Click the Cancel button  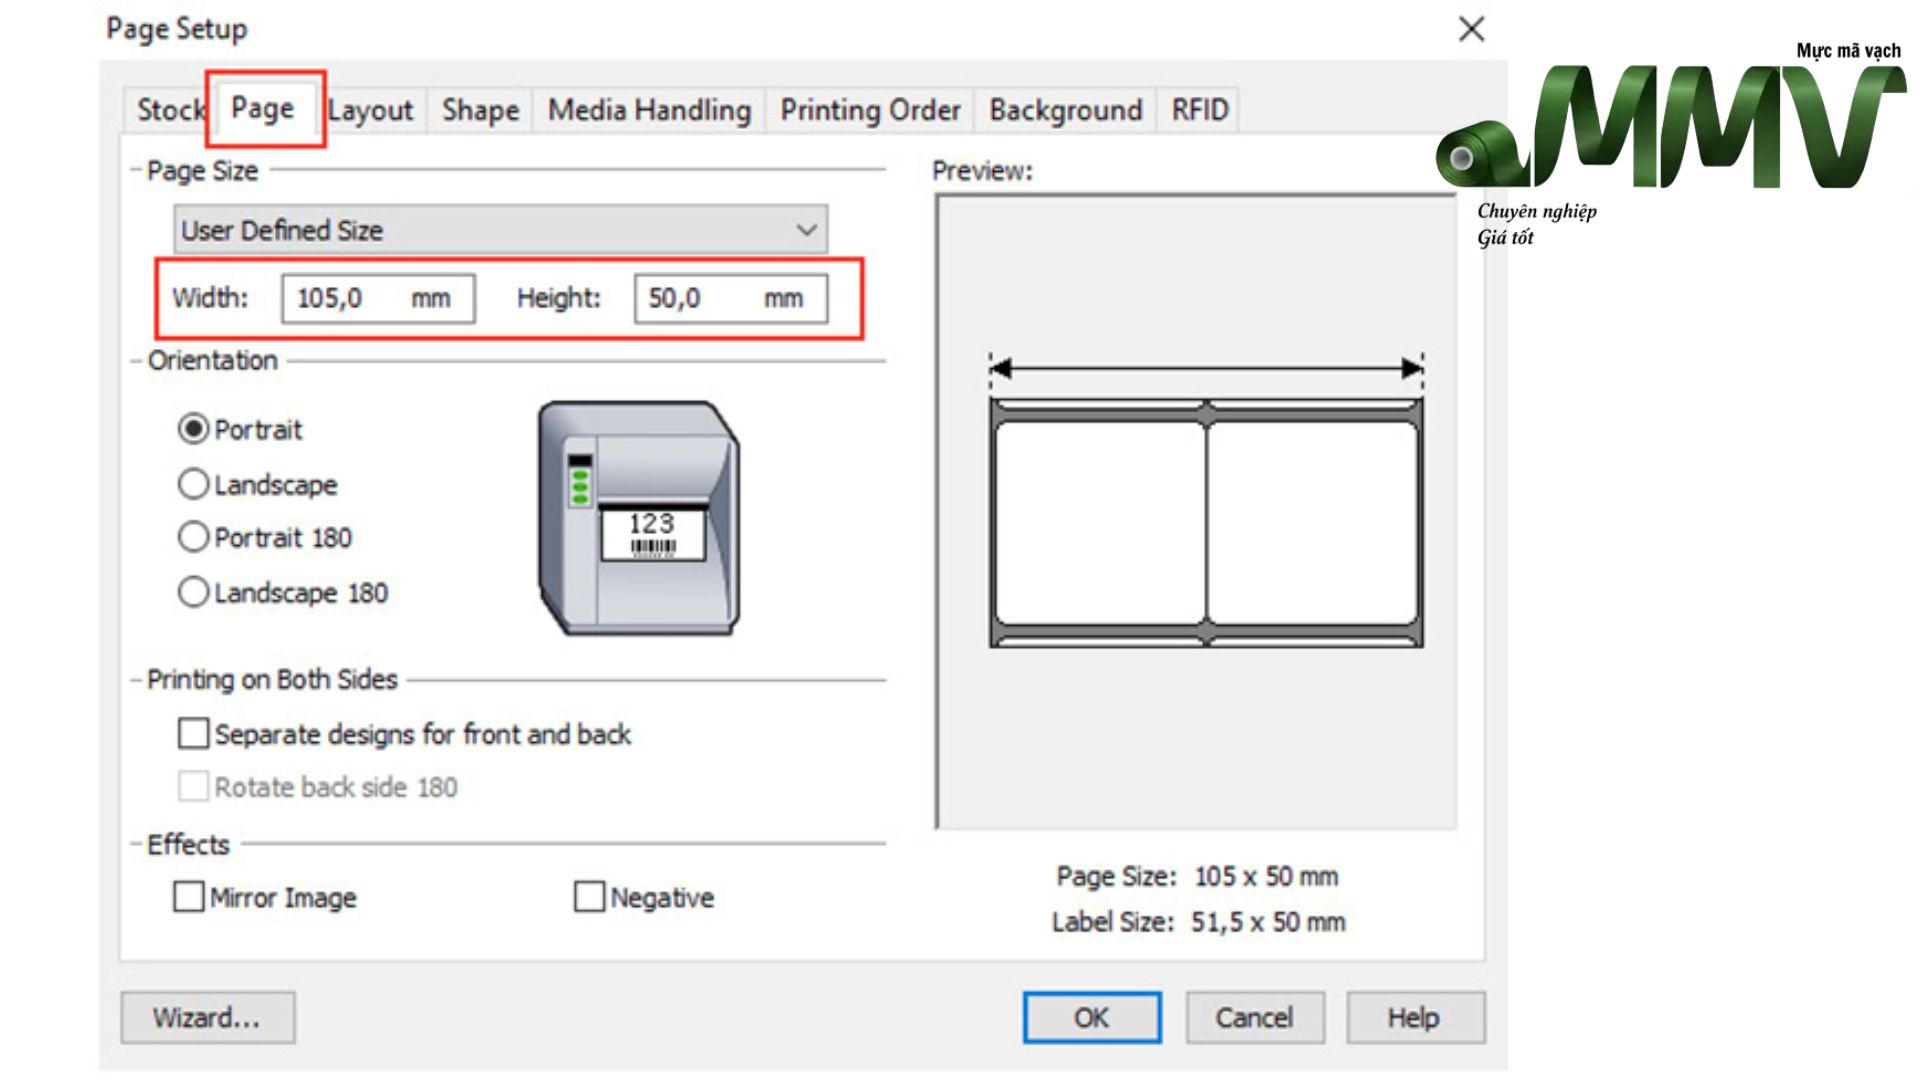click(1255, 1018)
